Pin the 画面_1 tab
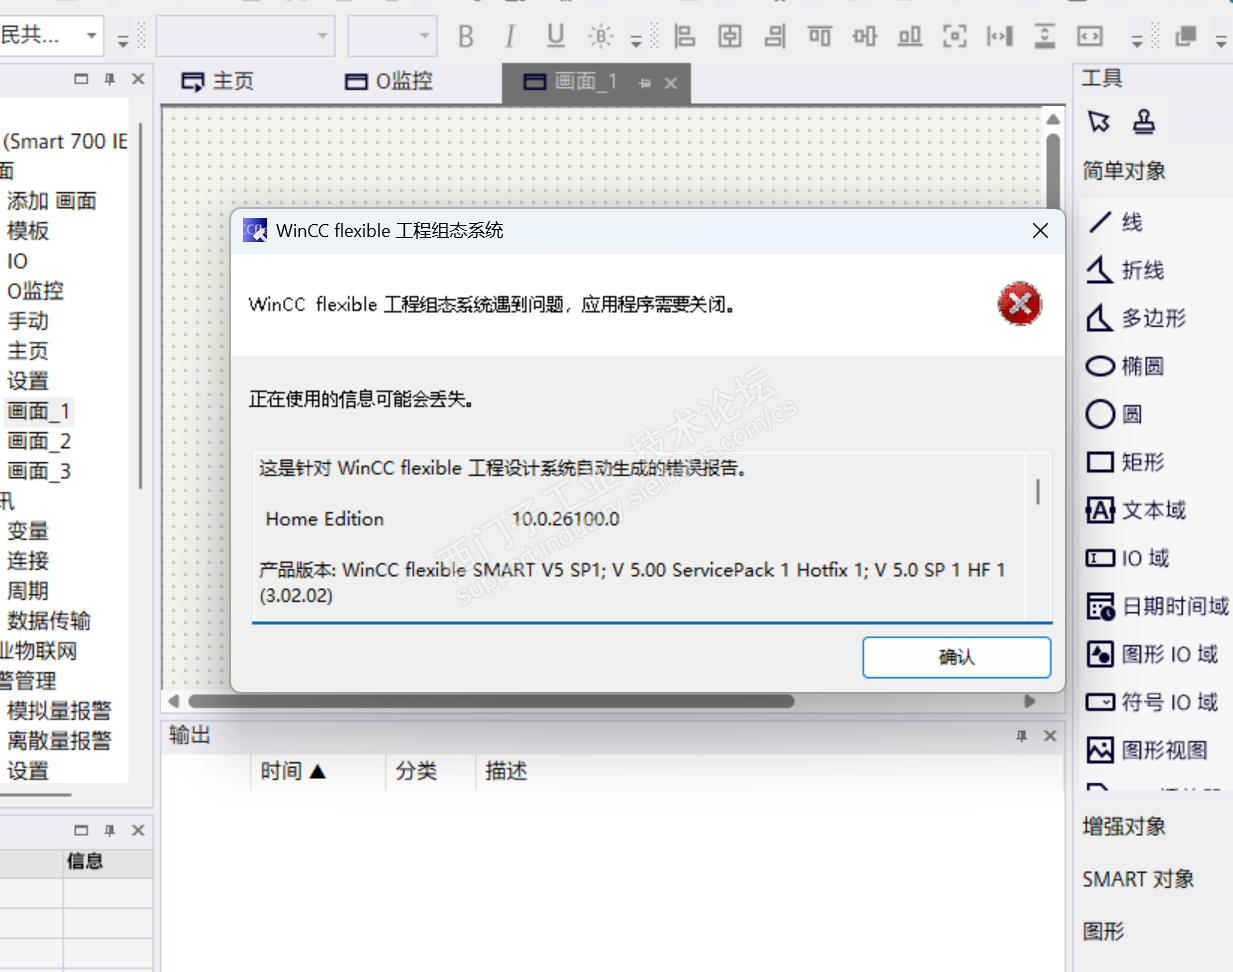 (x=645, y=83)
